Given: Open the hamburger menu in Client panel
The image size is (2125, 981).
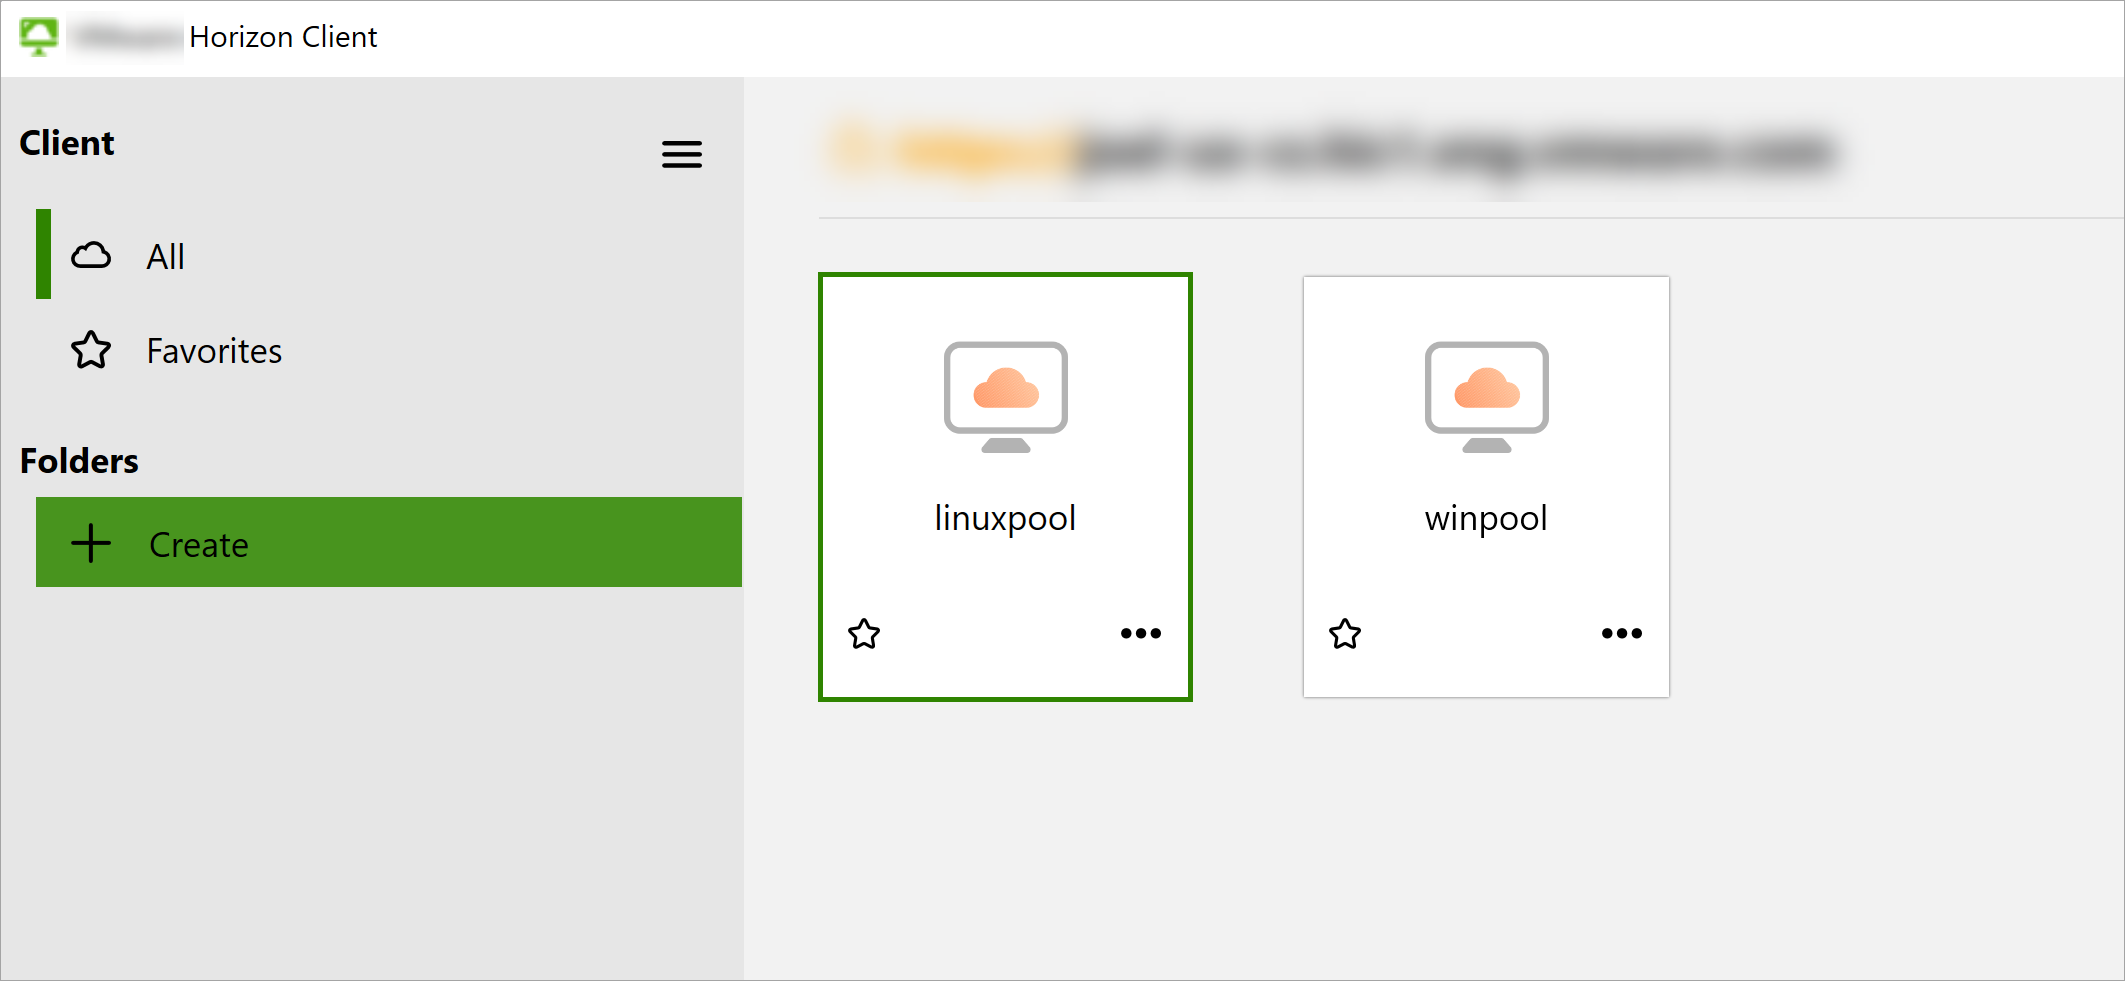Looking at the screenshot, I should pyautogui.click(x=682, y=154).
